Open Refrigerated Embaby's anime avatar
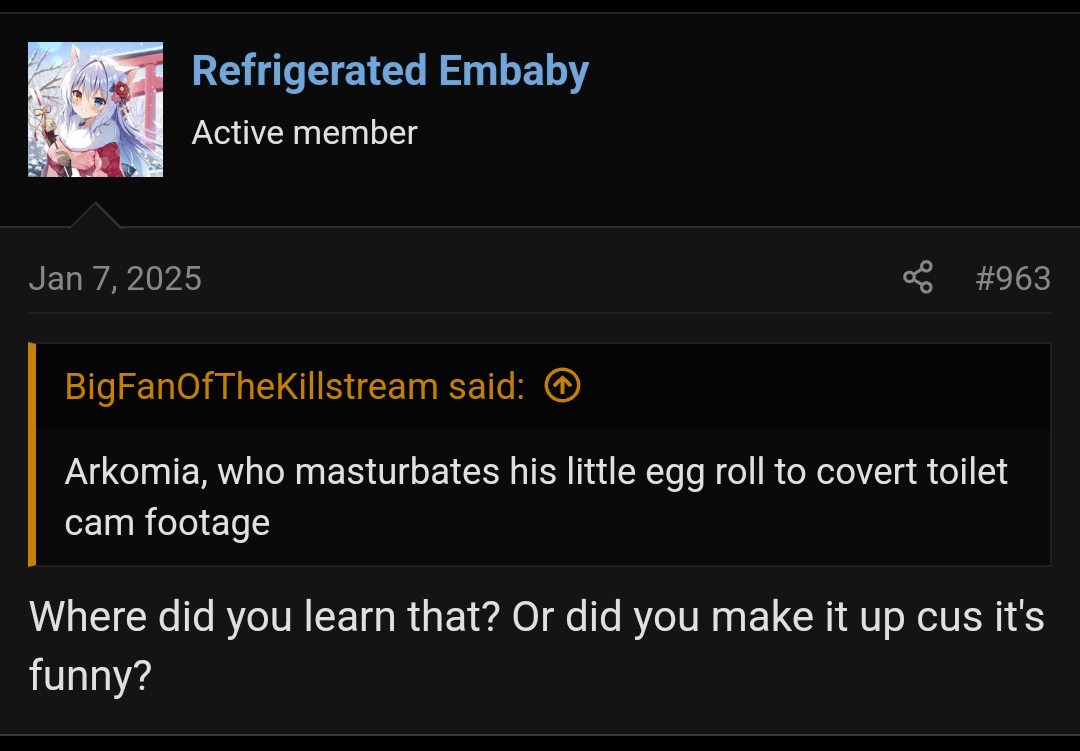 (95, 110)
